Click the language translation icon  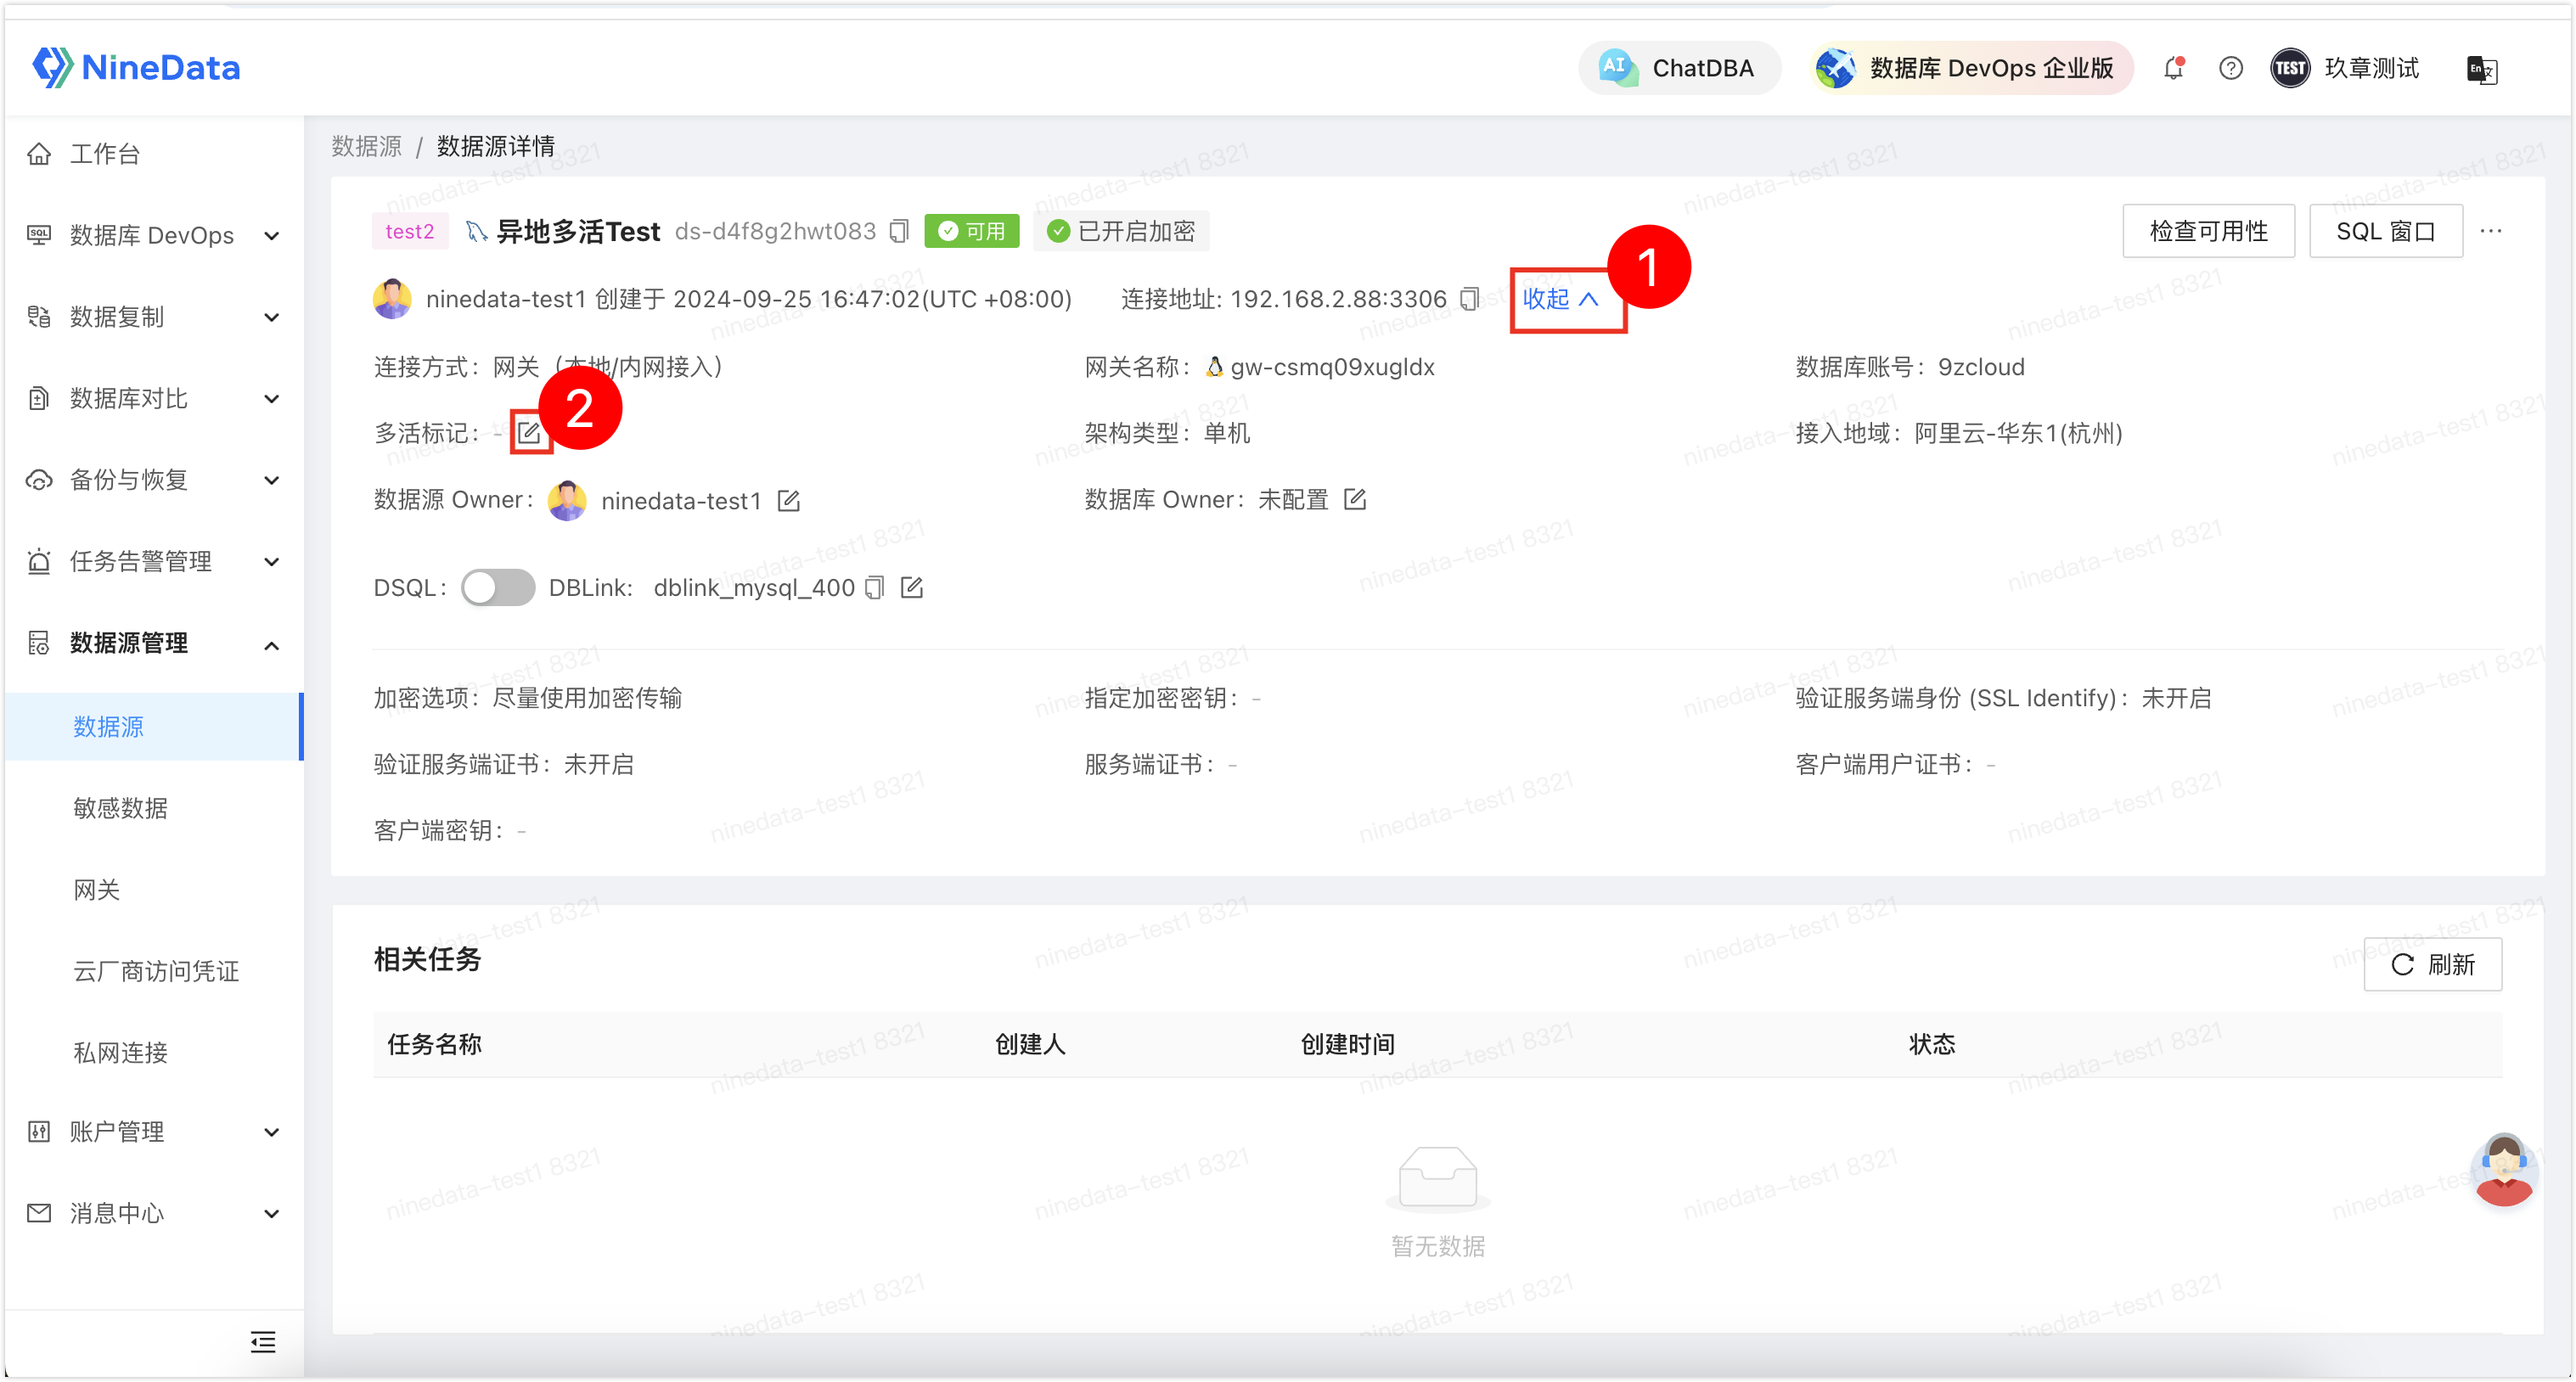(2481, 69)
